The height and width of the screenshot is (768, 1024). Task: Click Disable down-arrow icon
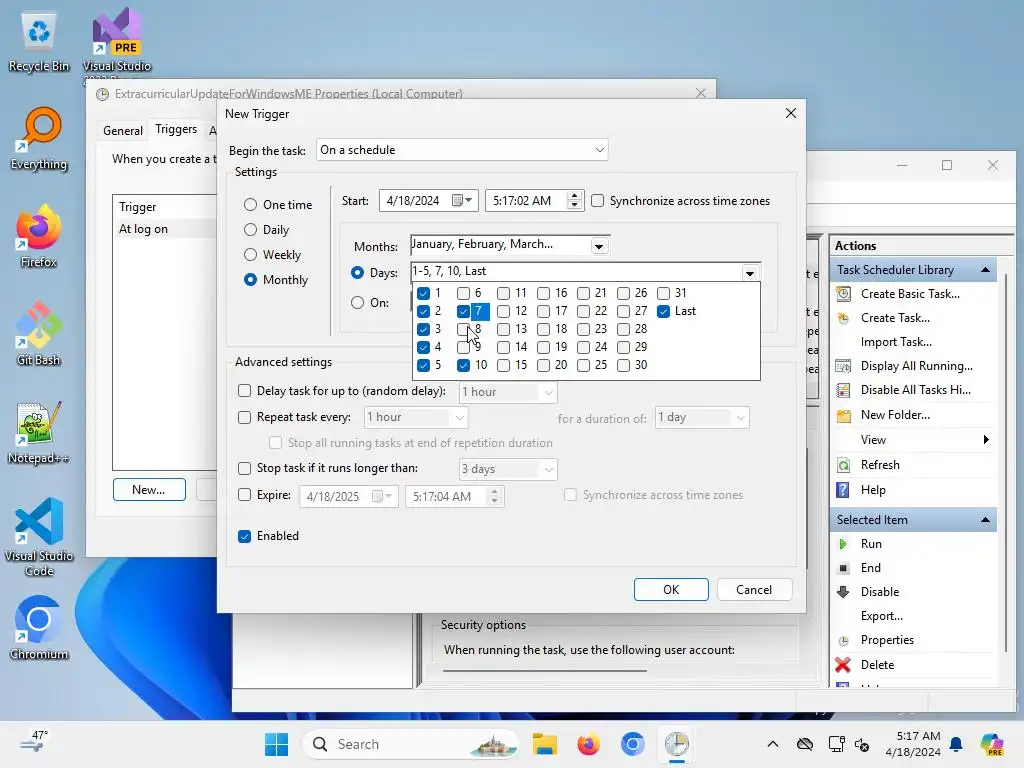point(843,592)
